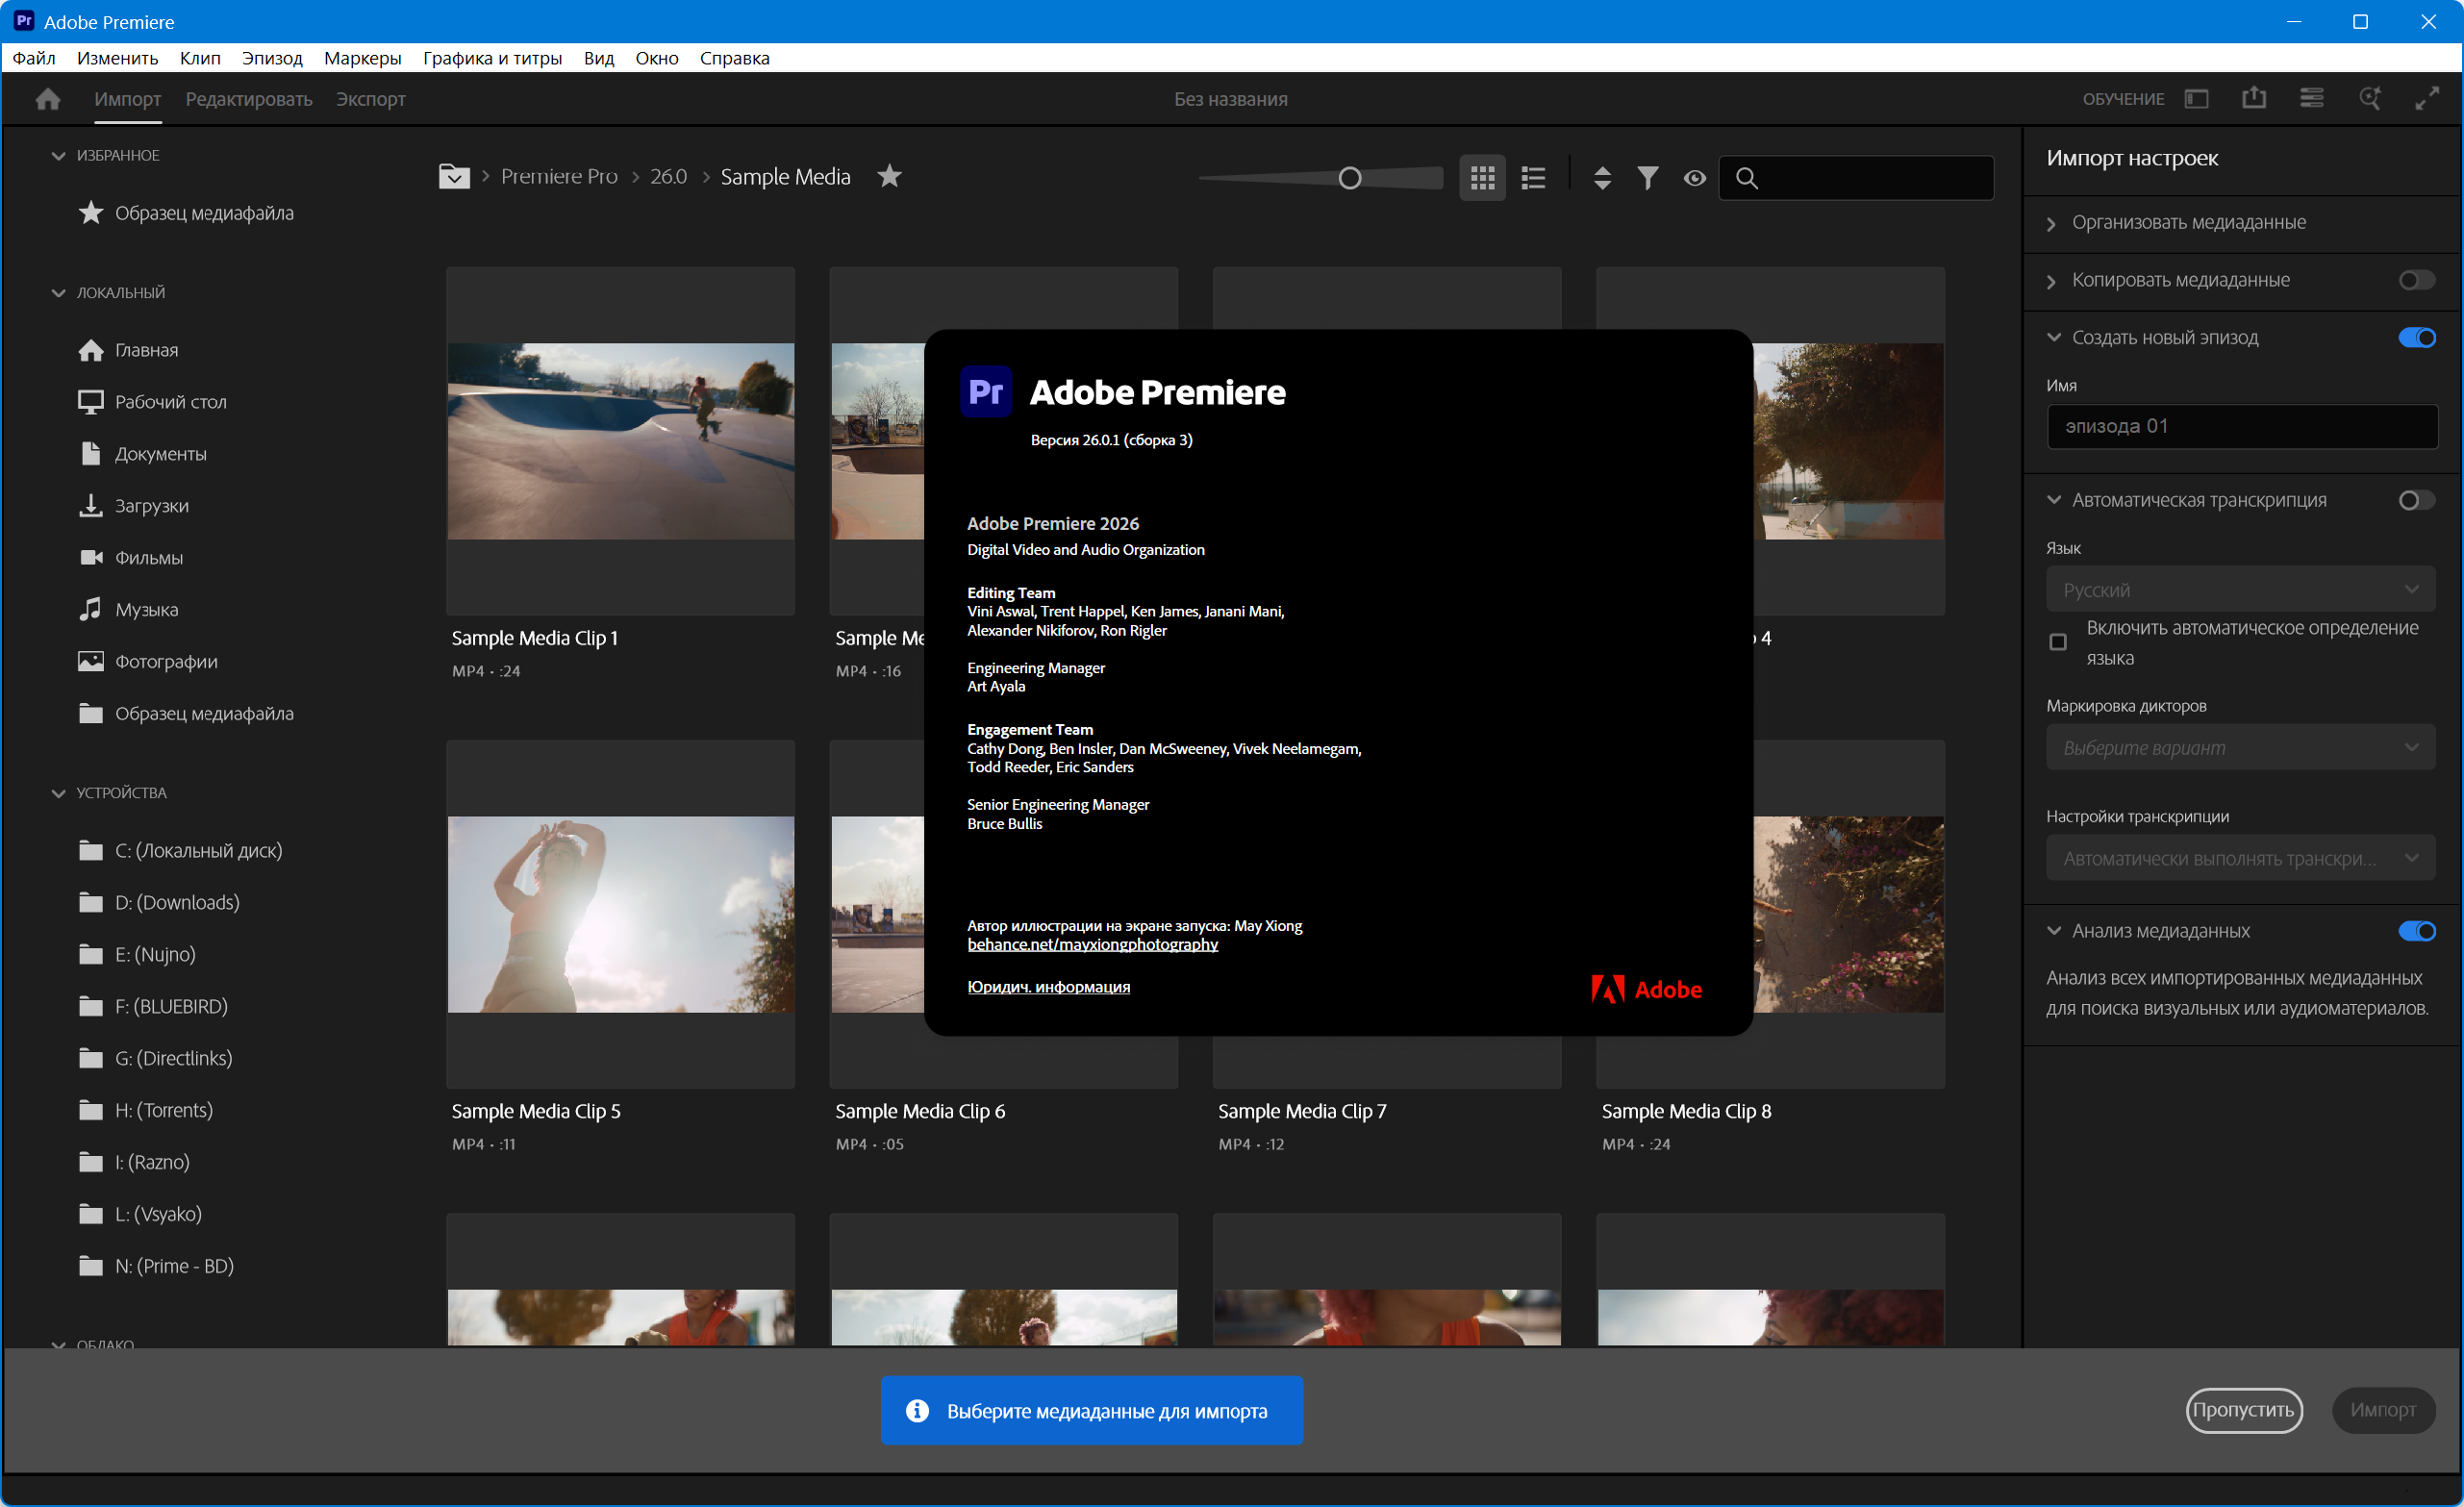The height and width of the screenshot is (1507, 2464).
Task: Collapse the УСТРОЙСТВА sidebar section
Action: 58,793
